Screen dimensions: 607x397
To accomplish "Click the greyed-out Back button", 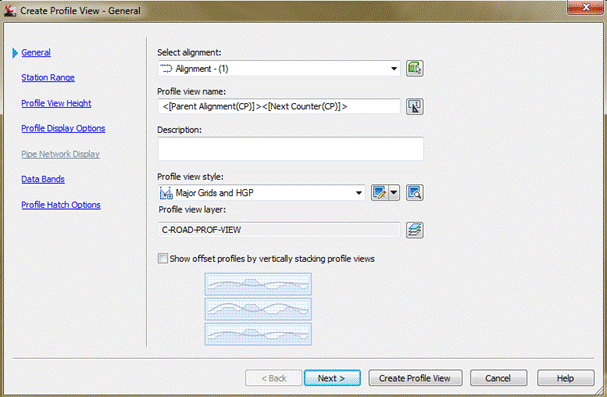I will pos(273,378).
